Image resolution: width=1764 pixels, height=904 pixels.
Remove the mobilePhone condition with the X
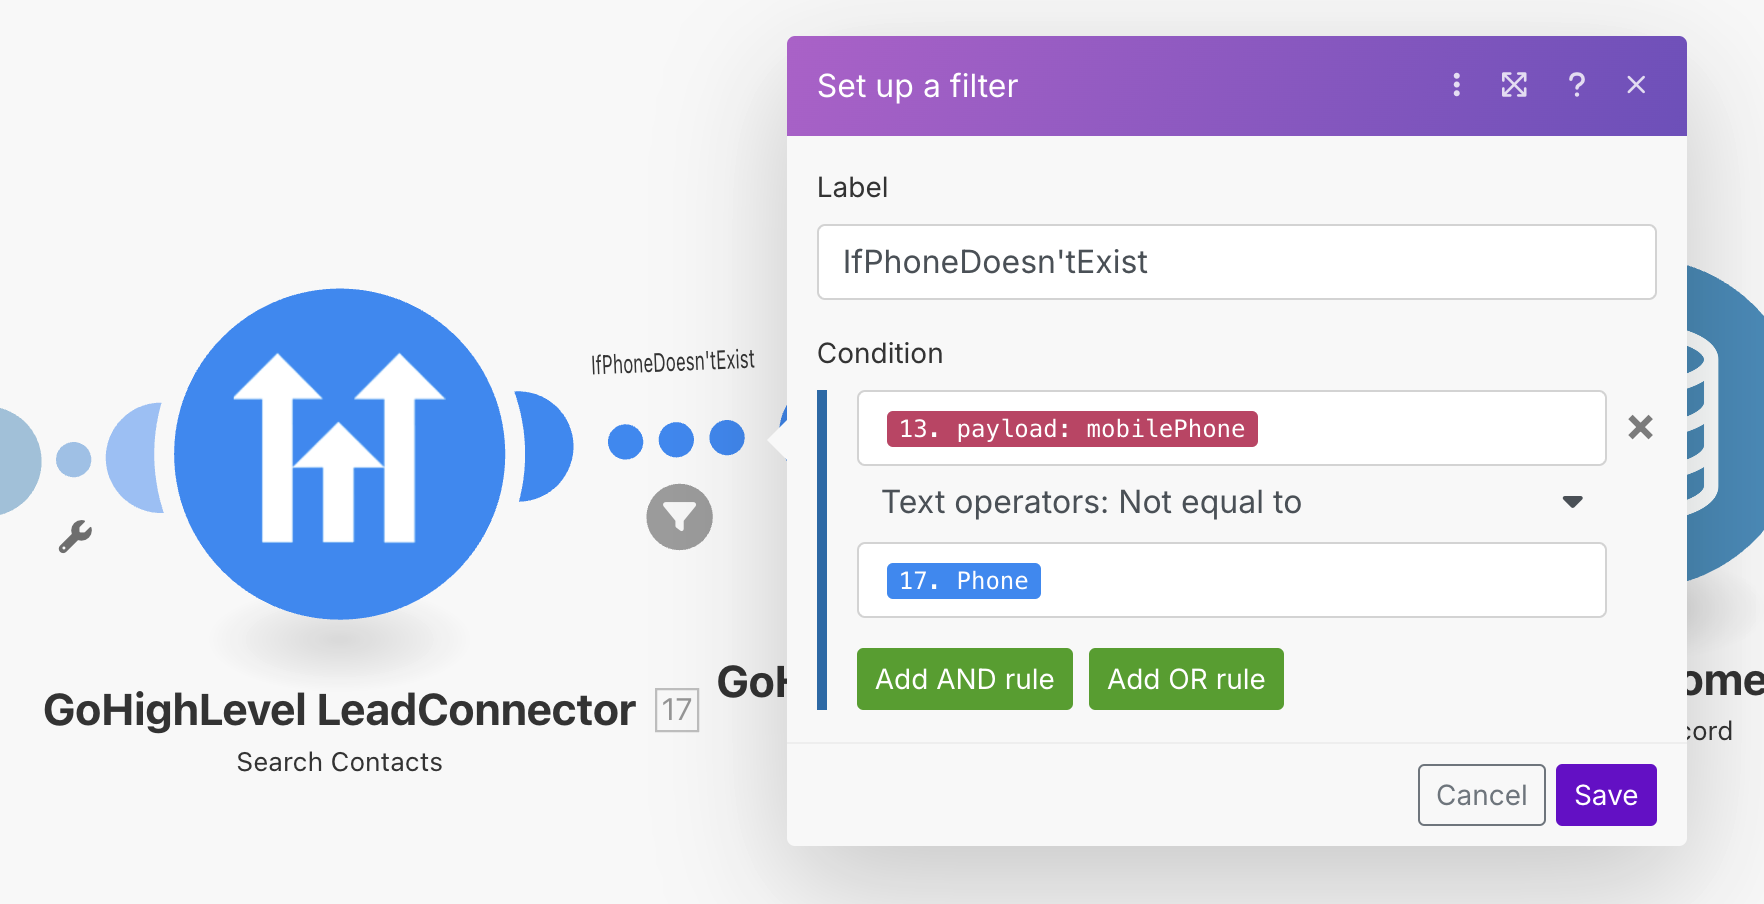1640,427
